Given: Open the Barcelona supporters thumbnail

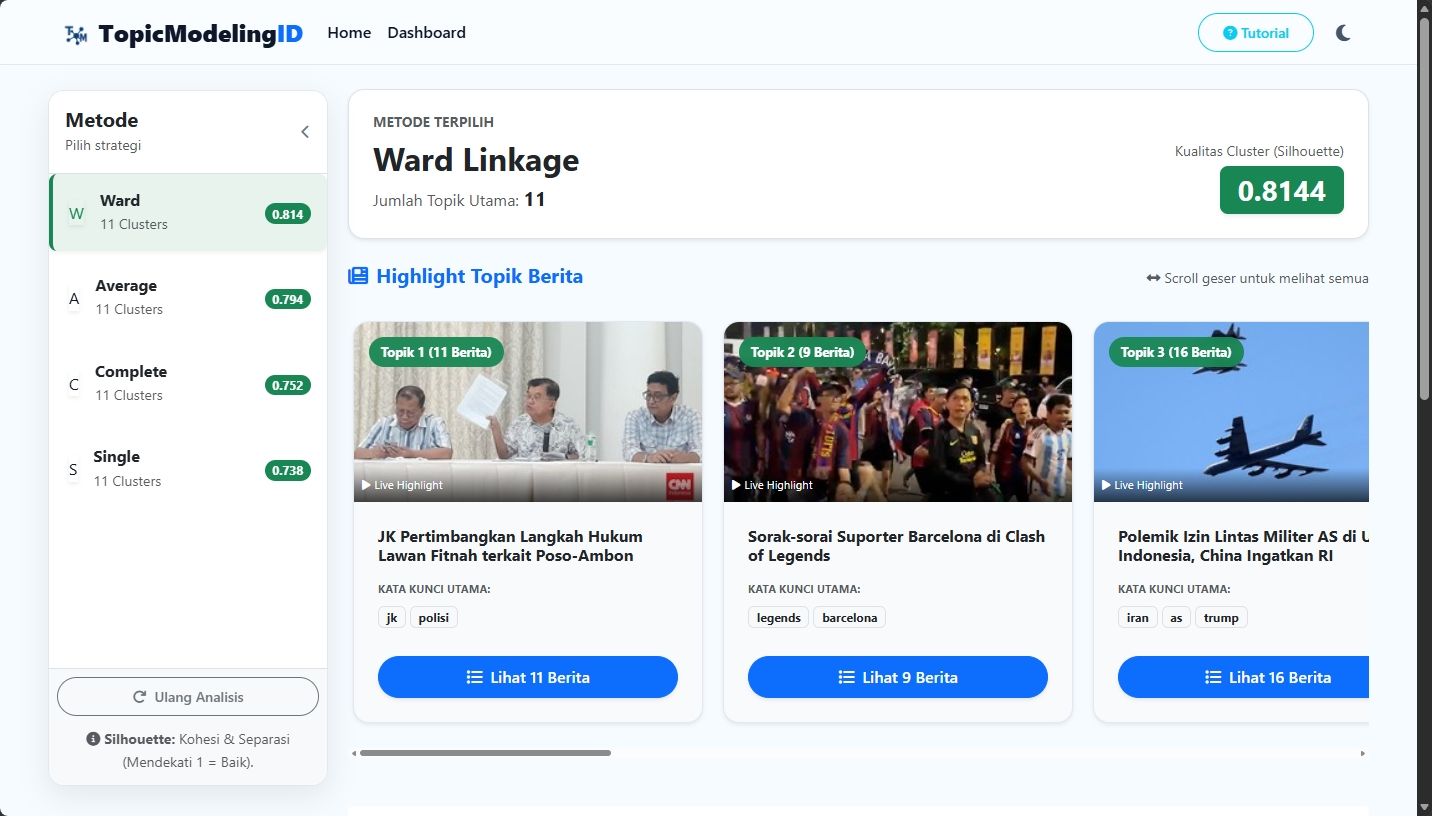Looking at the screenshot, I should (x=898, y=412).
